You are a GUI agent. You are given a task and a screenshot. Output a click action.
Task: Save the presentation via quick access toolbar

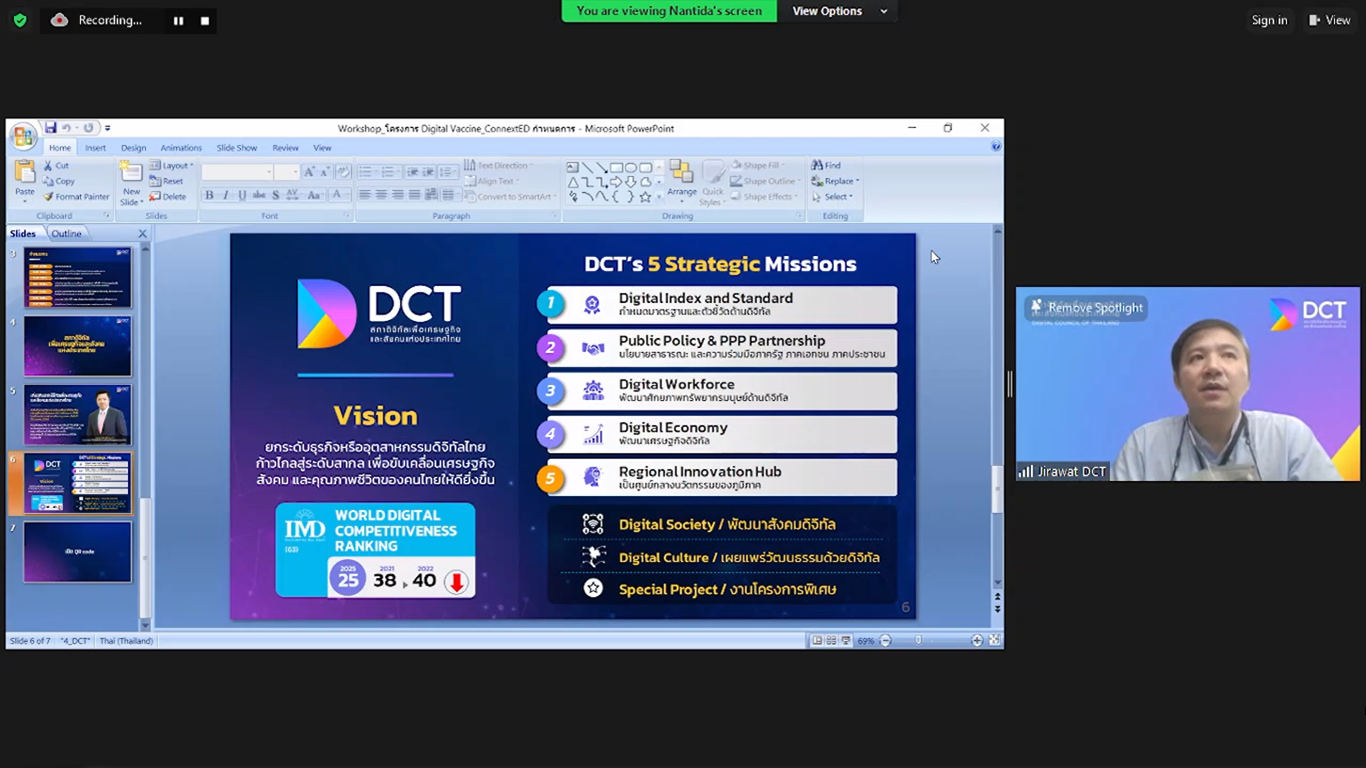50,128
